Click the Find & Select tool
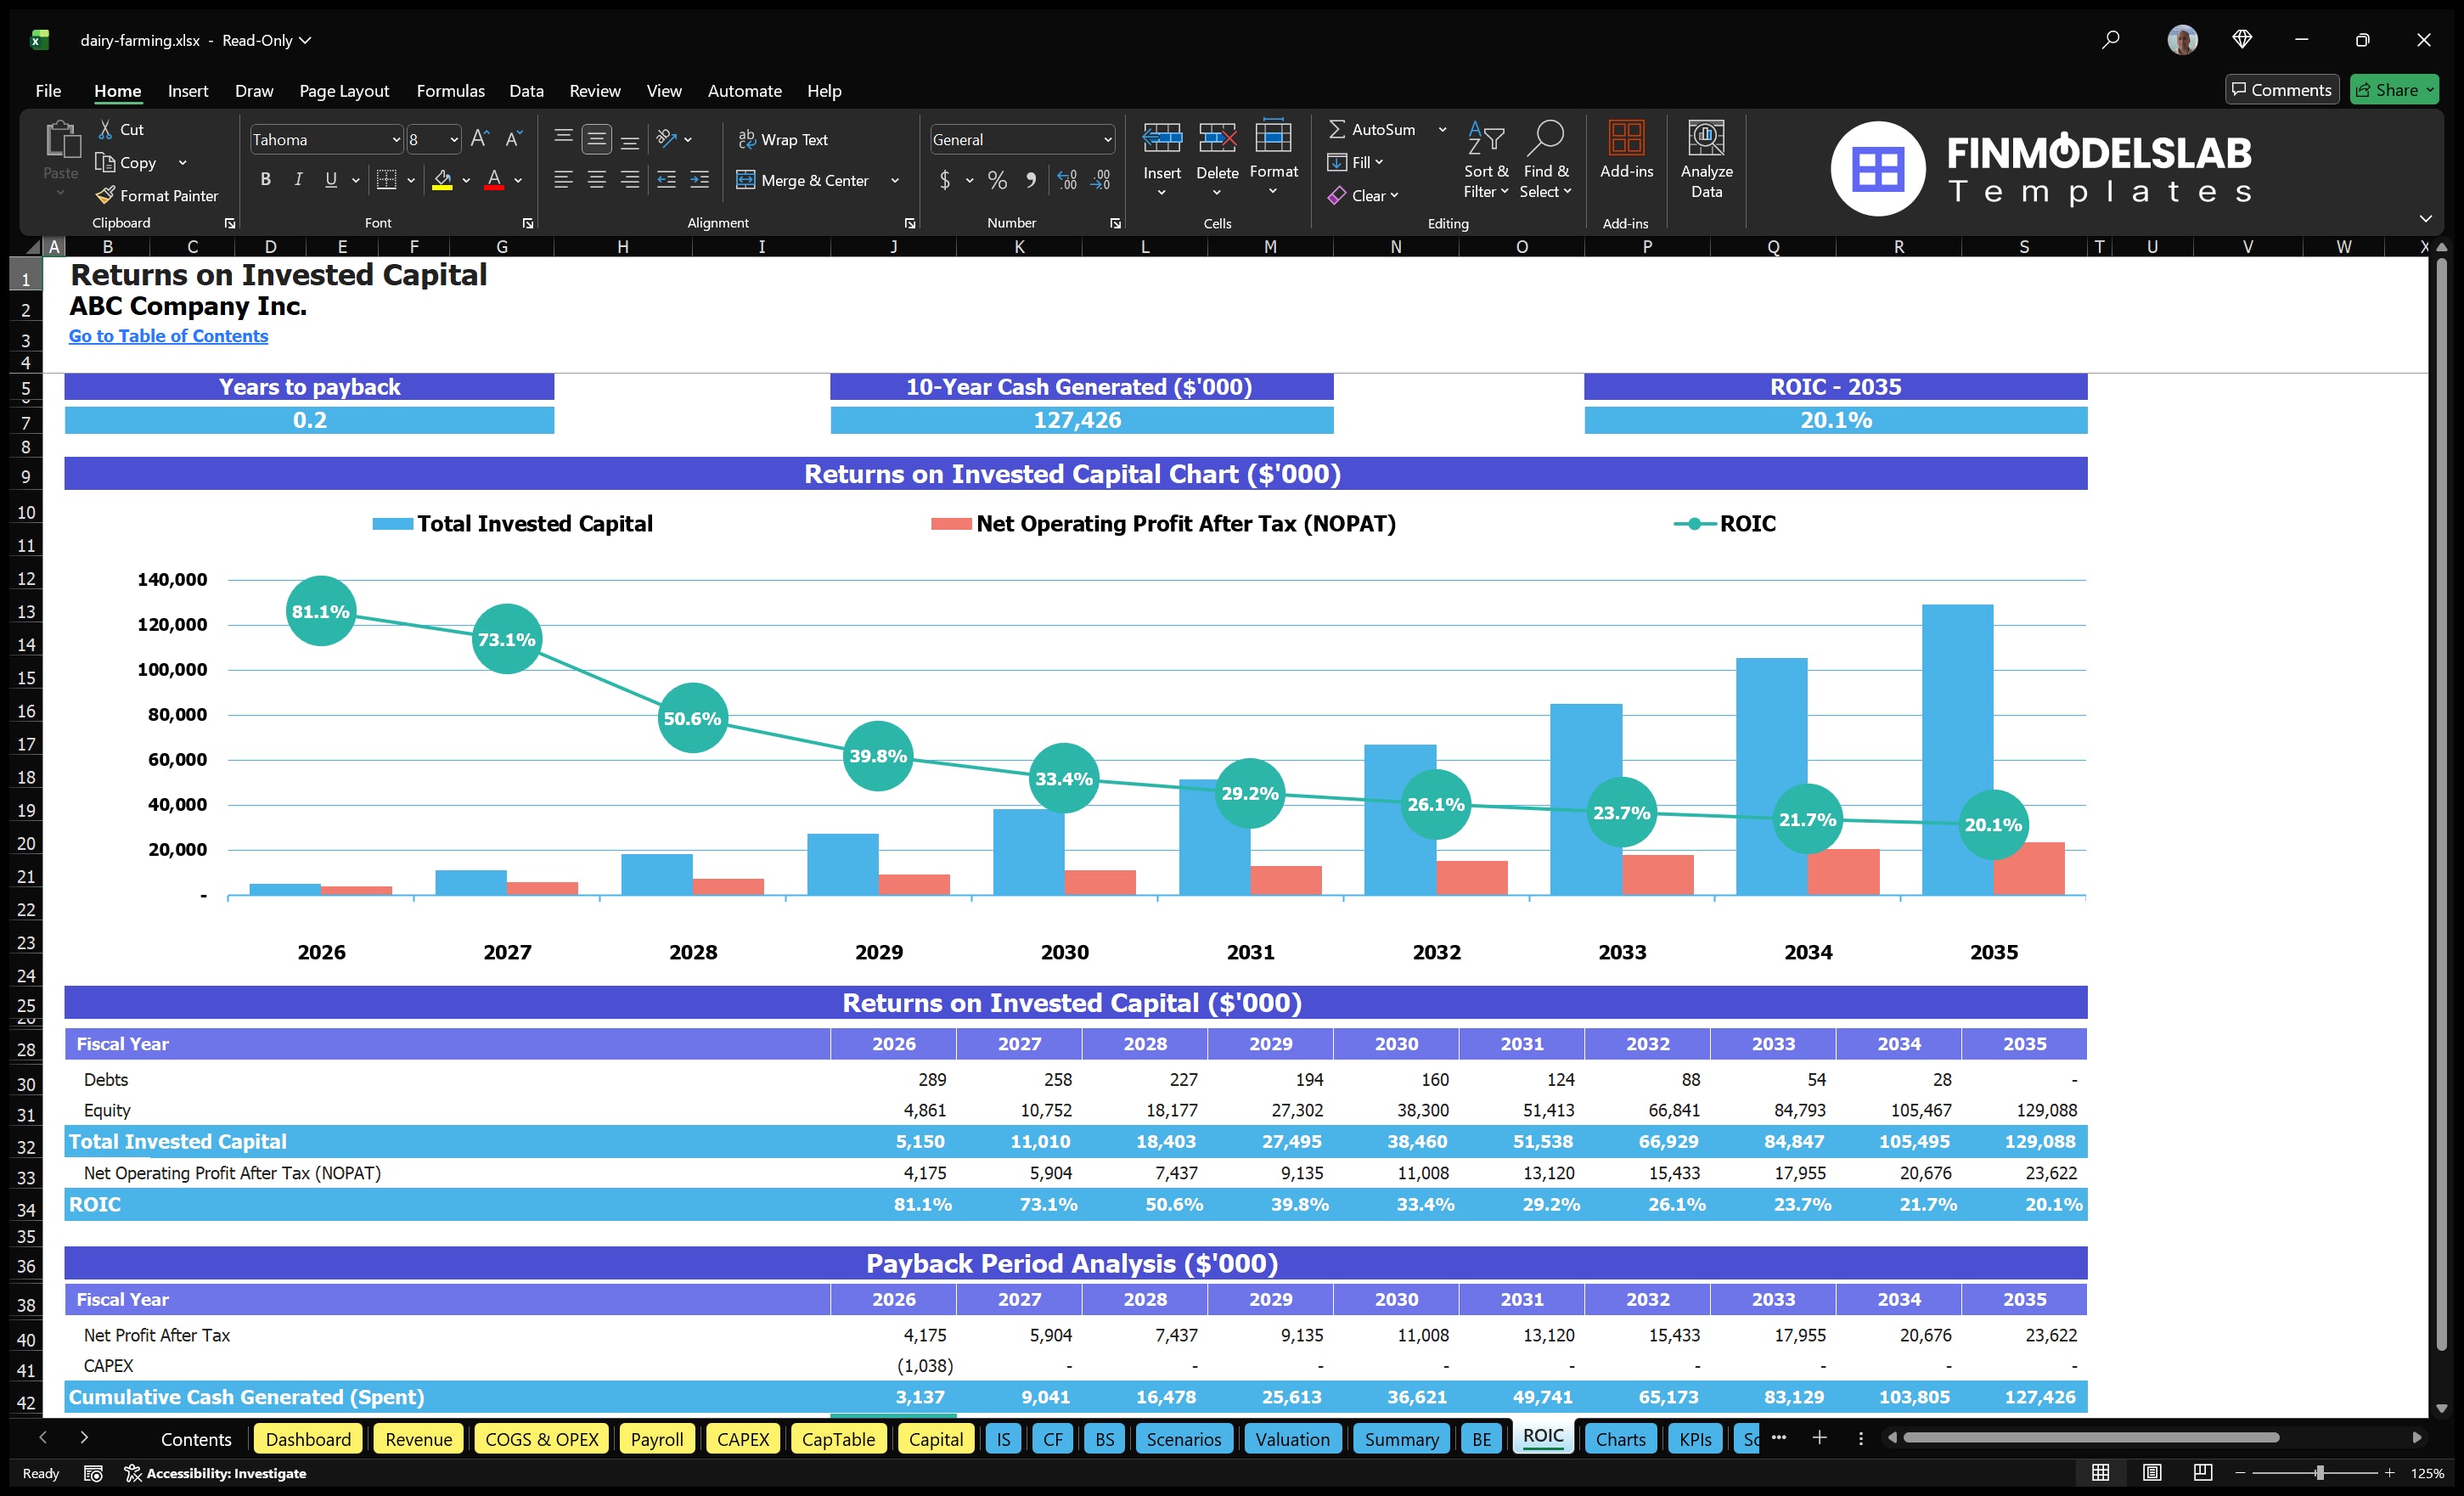Screen dimensions: 2464x1496 pos(1546,160)
